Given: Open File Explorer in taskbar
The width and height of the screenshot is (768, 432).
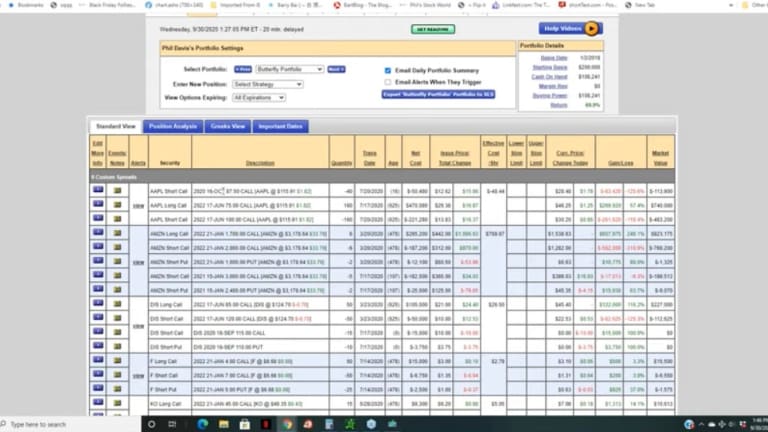Looking at the screenshot, I should pos(224,424).
